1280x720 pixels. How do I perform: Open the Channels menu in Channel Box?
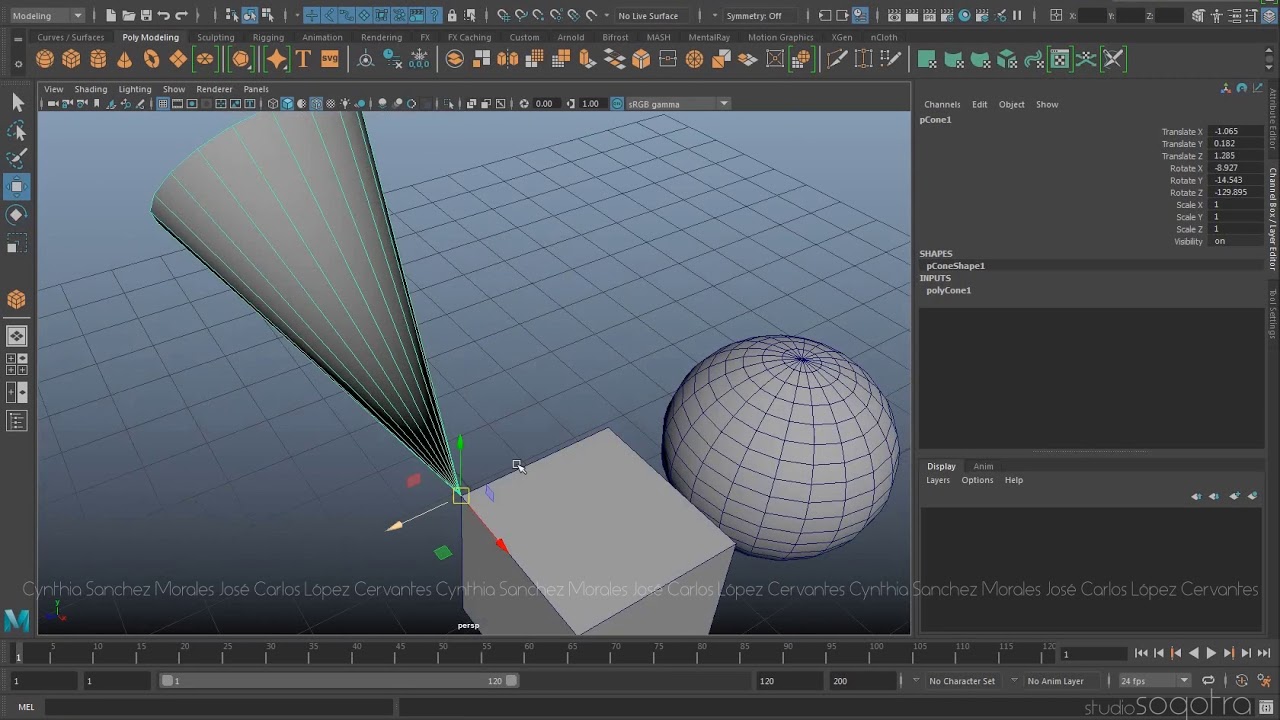coord(942,104)
